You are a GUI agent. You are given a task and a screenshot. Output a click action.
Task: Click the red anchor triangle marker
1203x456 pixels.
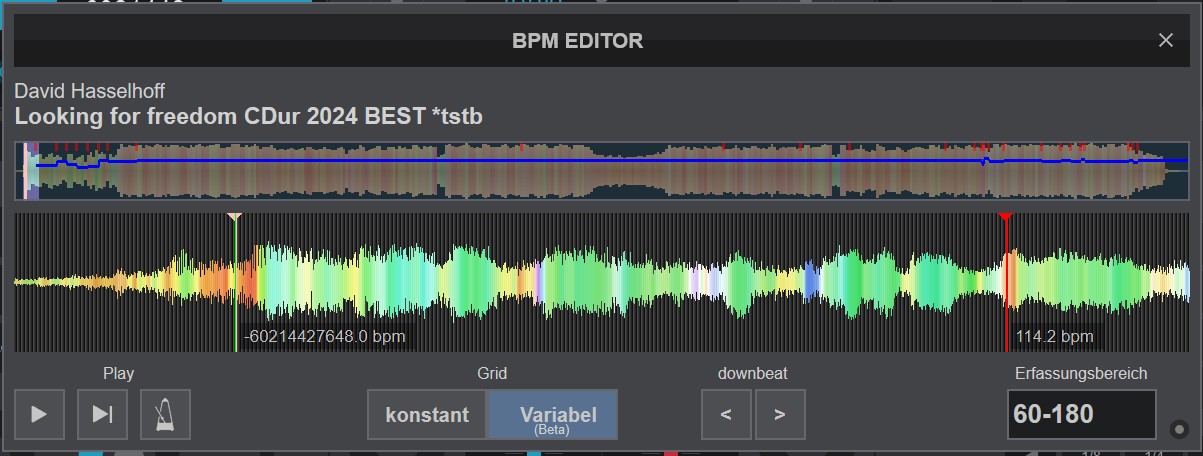tap(1006, 217)
